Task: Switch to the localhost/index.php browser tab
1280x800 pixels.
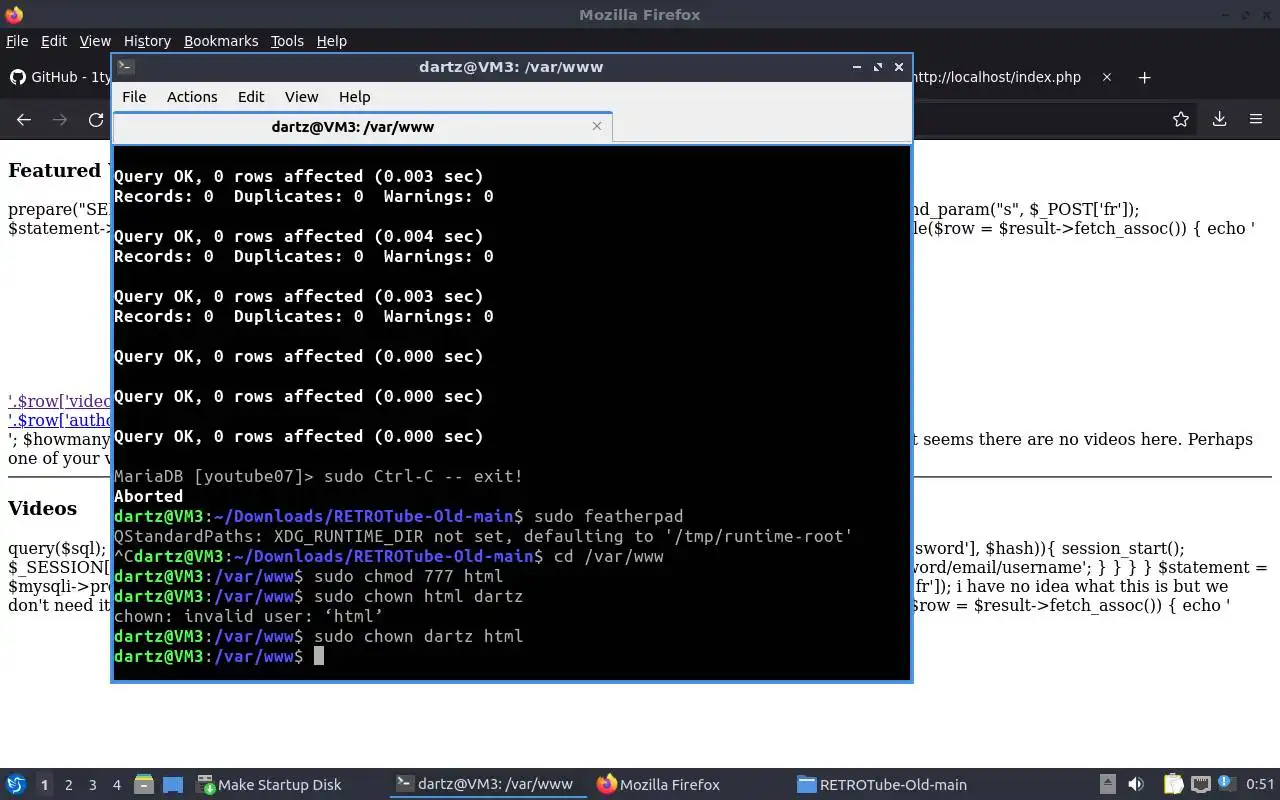Action: (x=997, y=77)
